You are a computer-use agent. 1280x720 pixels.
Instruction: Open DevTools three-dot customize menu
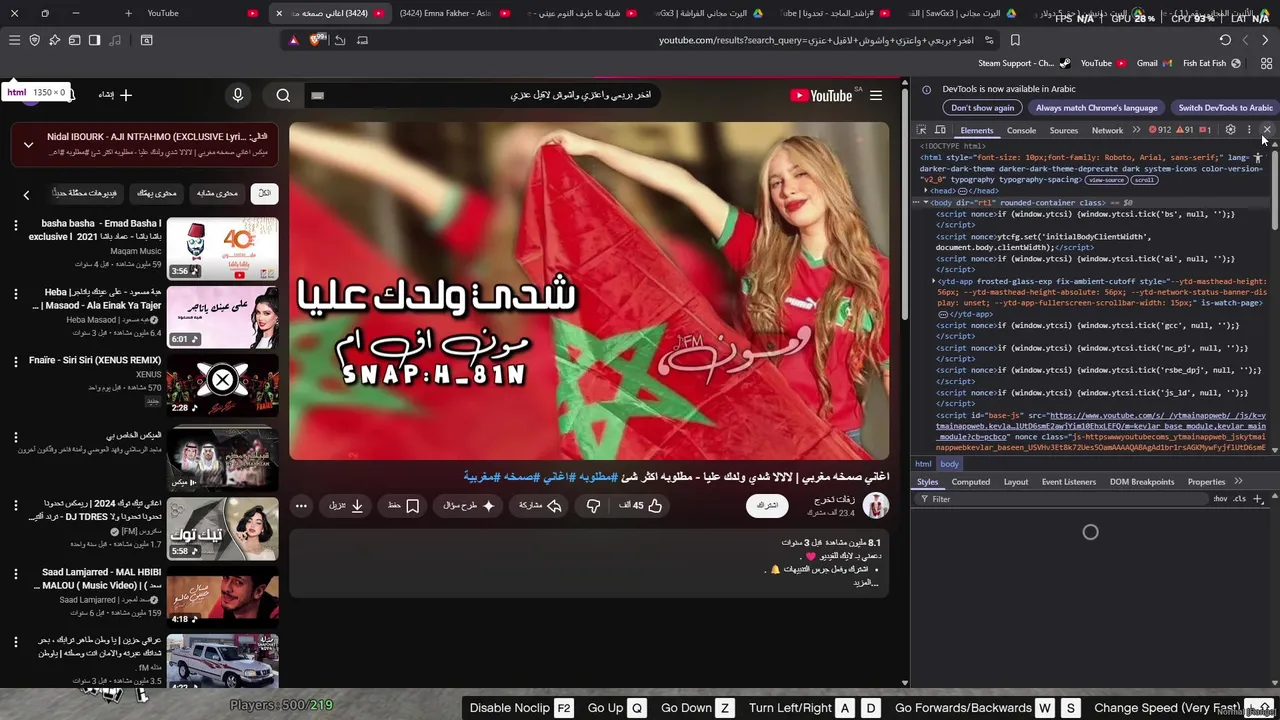point(1249,130)
